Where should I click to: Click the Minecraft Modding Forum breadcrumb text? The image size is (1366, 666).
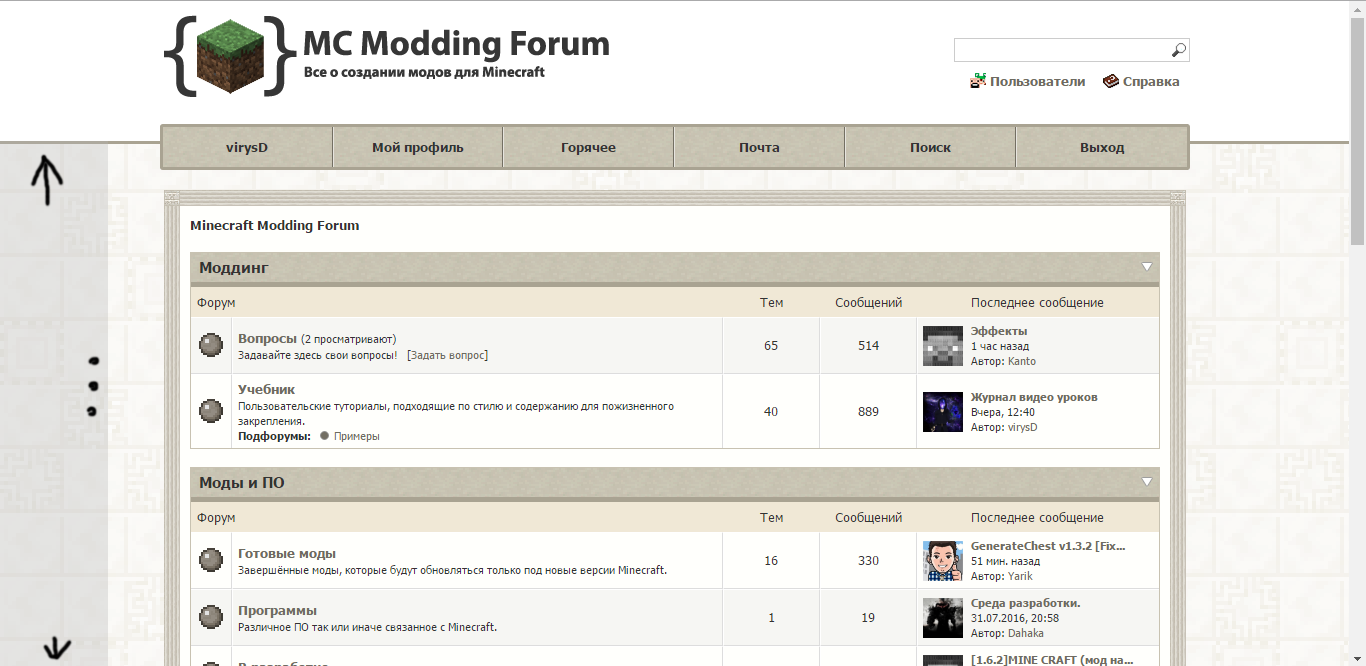click(x=275, y=225)
